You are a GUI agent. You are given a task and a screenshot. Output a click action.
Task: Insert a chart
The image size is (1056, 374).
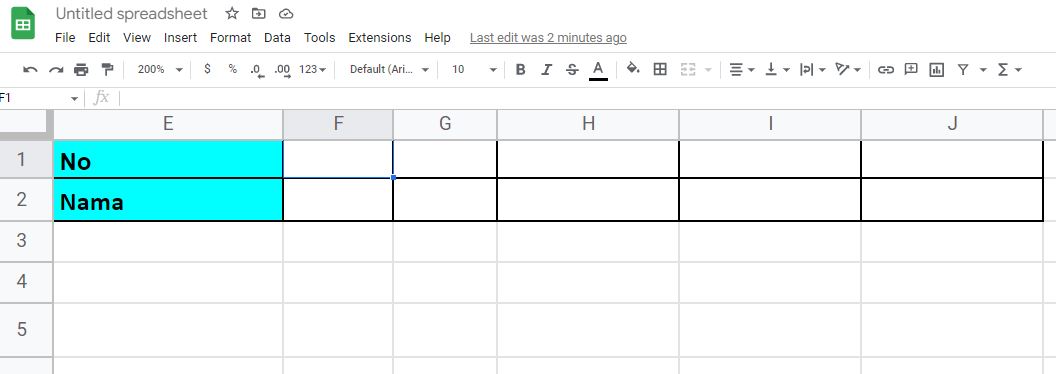point(936,69)
